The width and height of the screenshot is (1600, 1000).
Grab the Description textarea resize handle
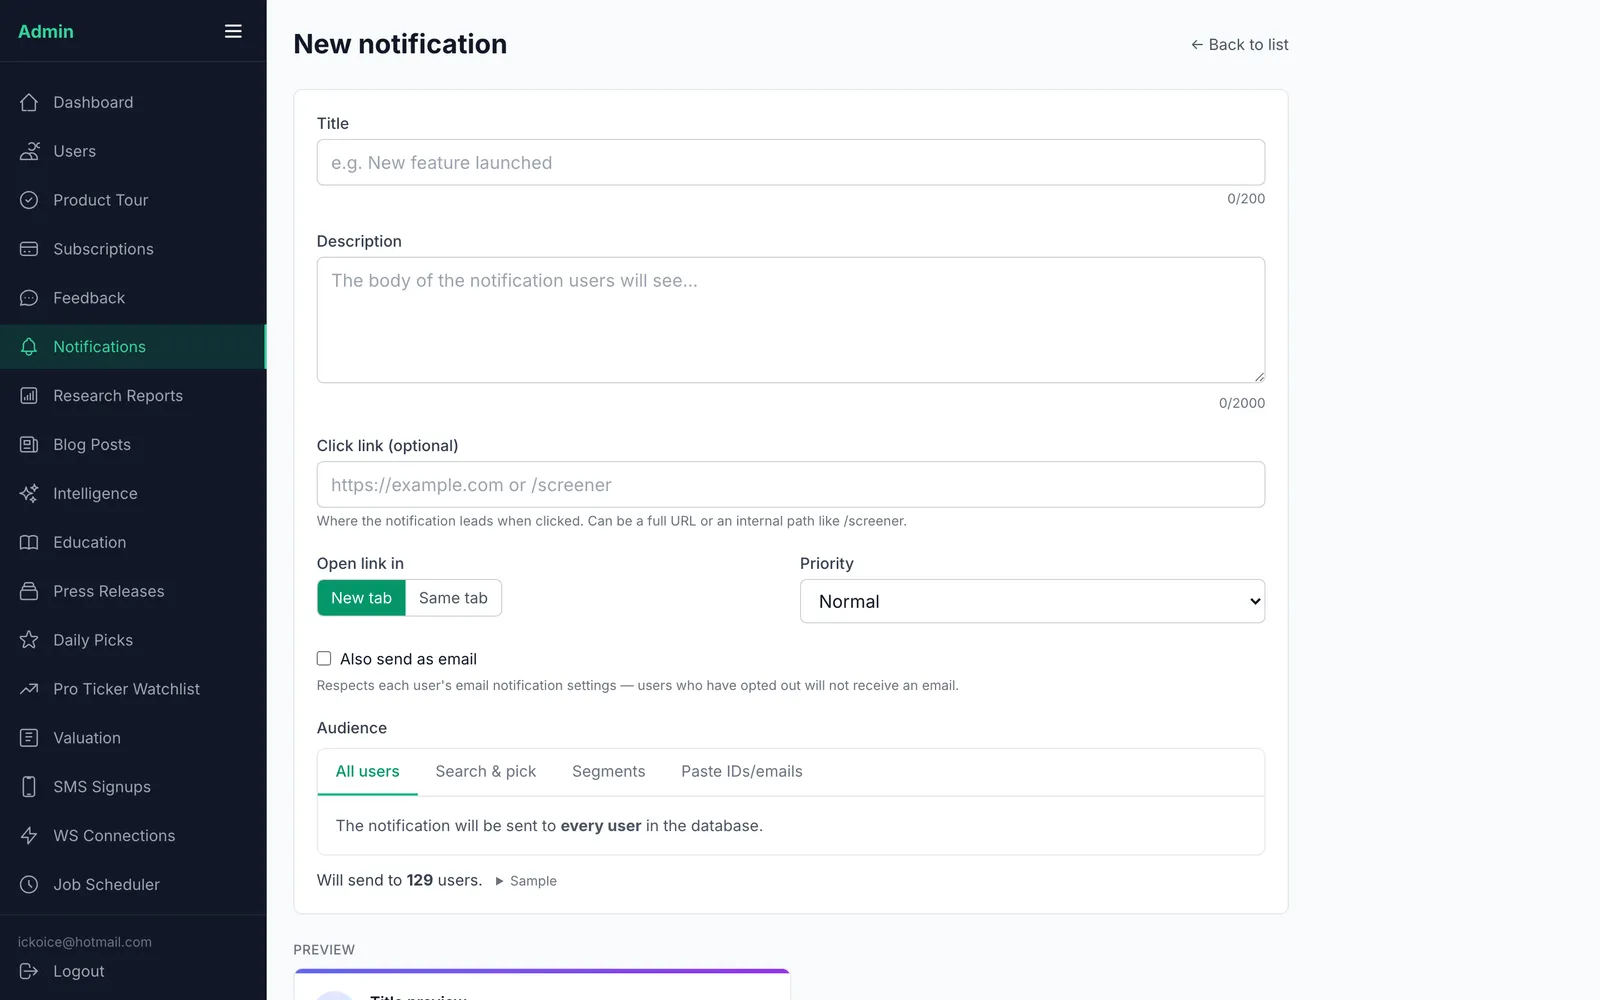(1258, 376)
